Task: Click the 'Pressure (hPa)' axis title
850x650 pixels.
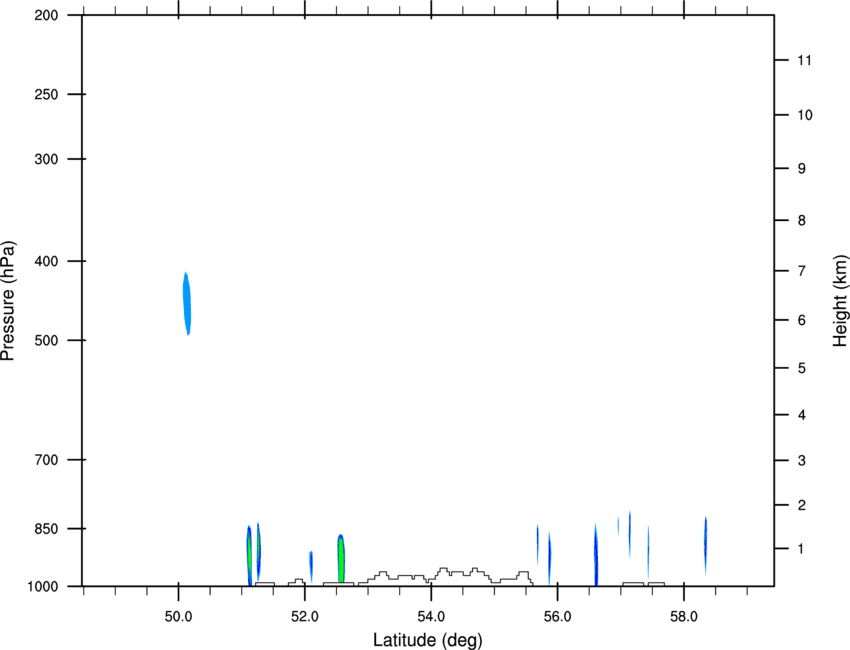Action: pos(8,300)
